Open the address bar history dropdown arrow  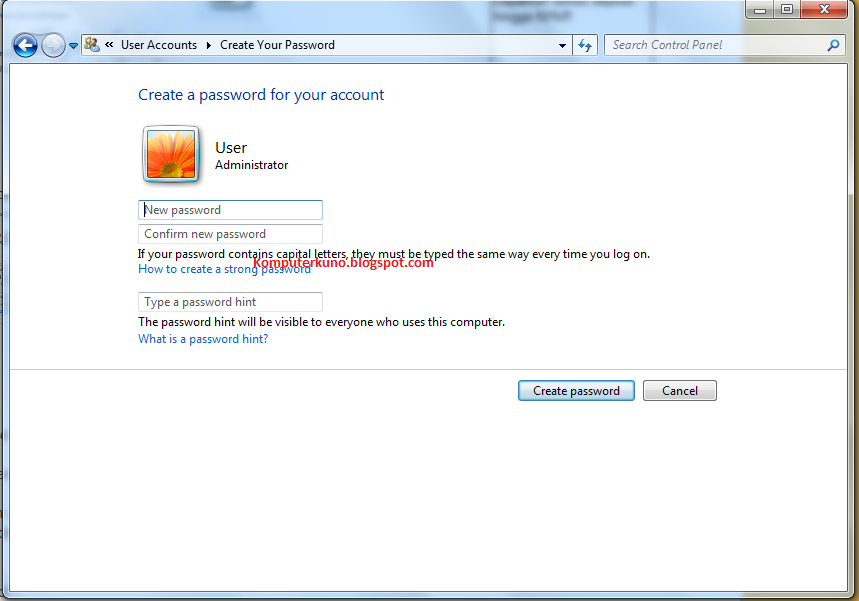point(562,45)
